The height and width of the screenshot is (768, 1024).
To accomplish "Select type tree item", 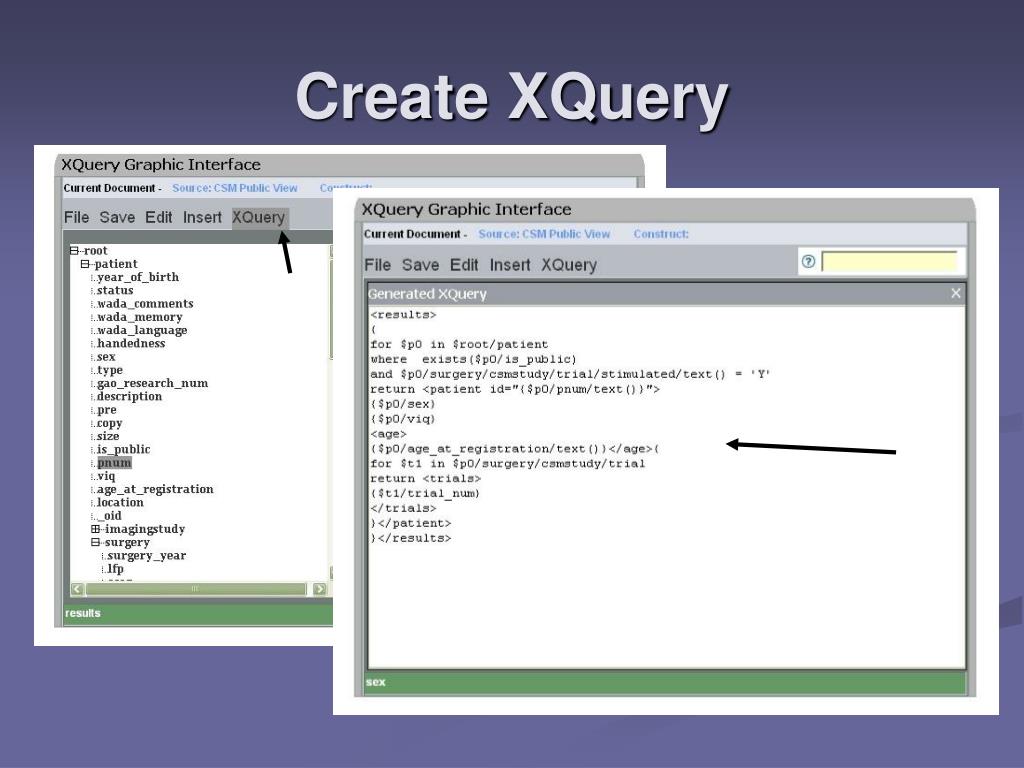I will click(110, 370).
